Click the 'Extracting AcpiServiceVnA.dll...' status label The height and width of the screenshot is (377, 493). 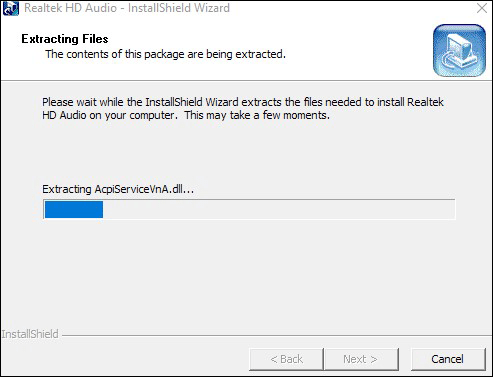pos(118,189)
